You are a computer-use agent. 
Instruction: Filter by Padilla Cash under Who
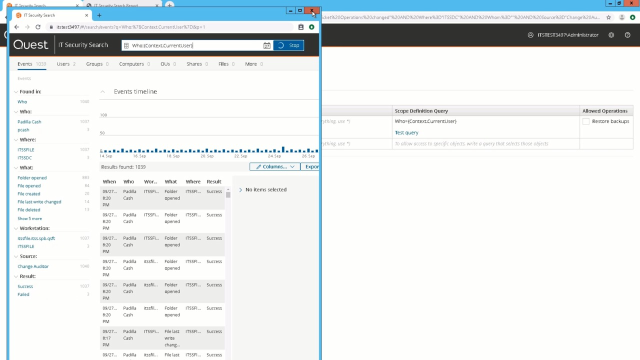[x=29, y=122]
